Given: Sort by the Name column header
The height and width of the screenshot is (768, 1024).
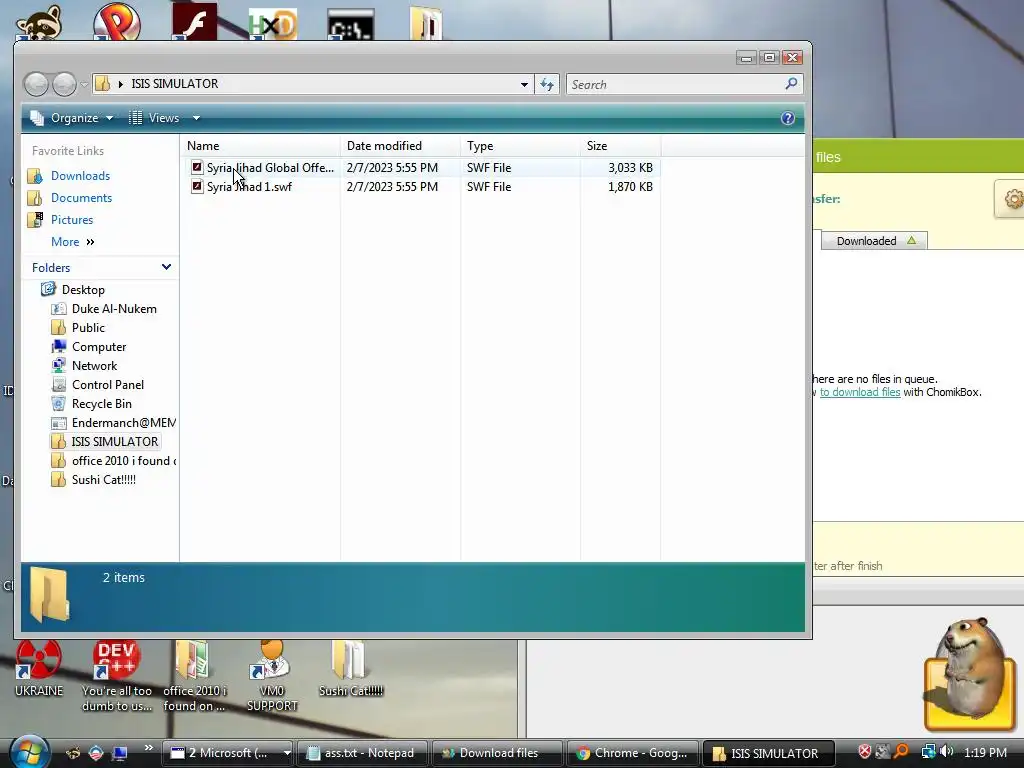Looking at the screenshot, I should [260, 146].
